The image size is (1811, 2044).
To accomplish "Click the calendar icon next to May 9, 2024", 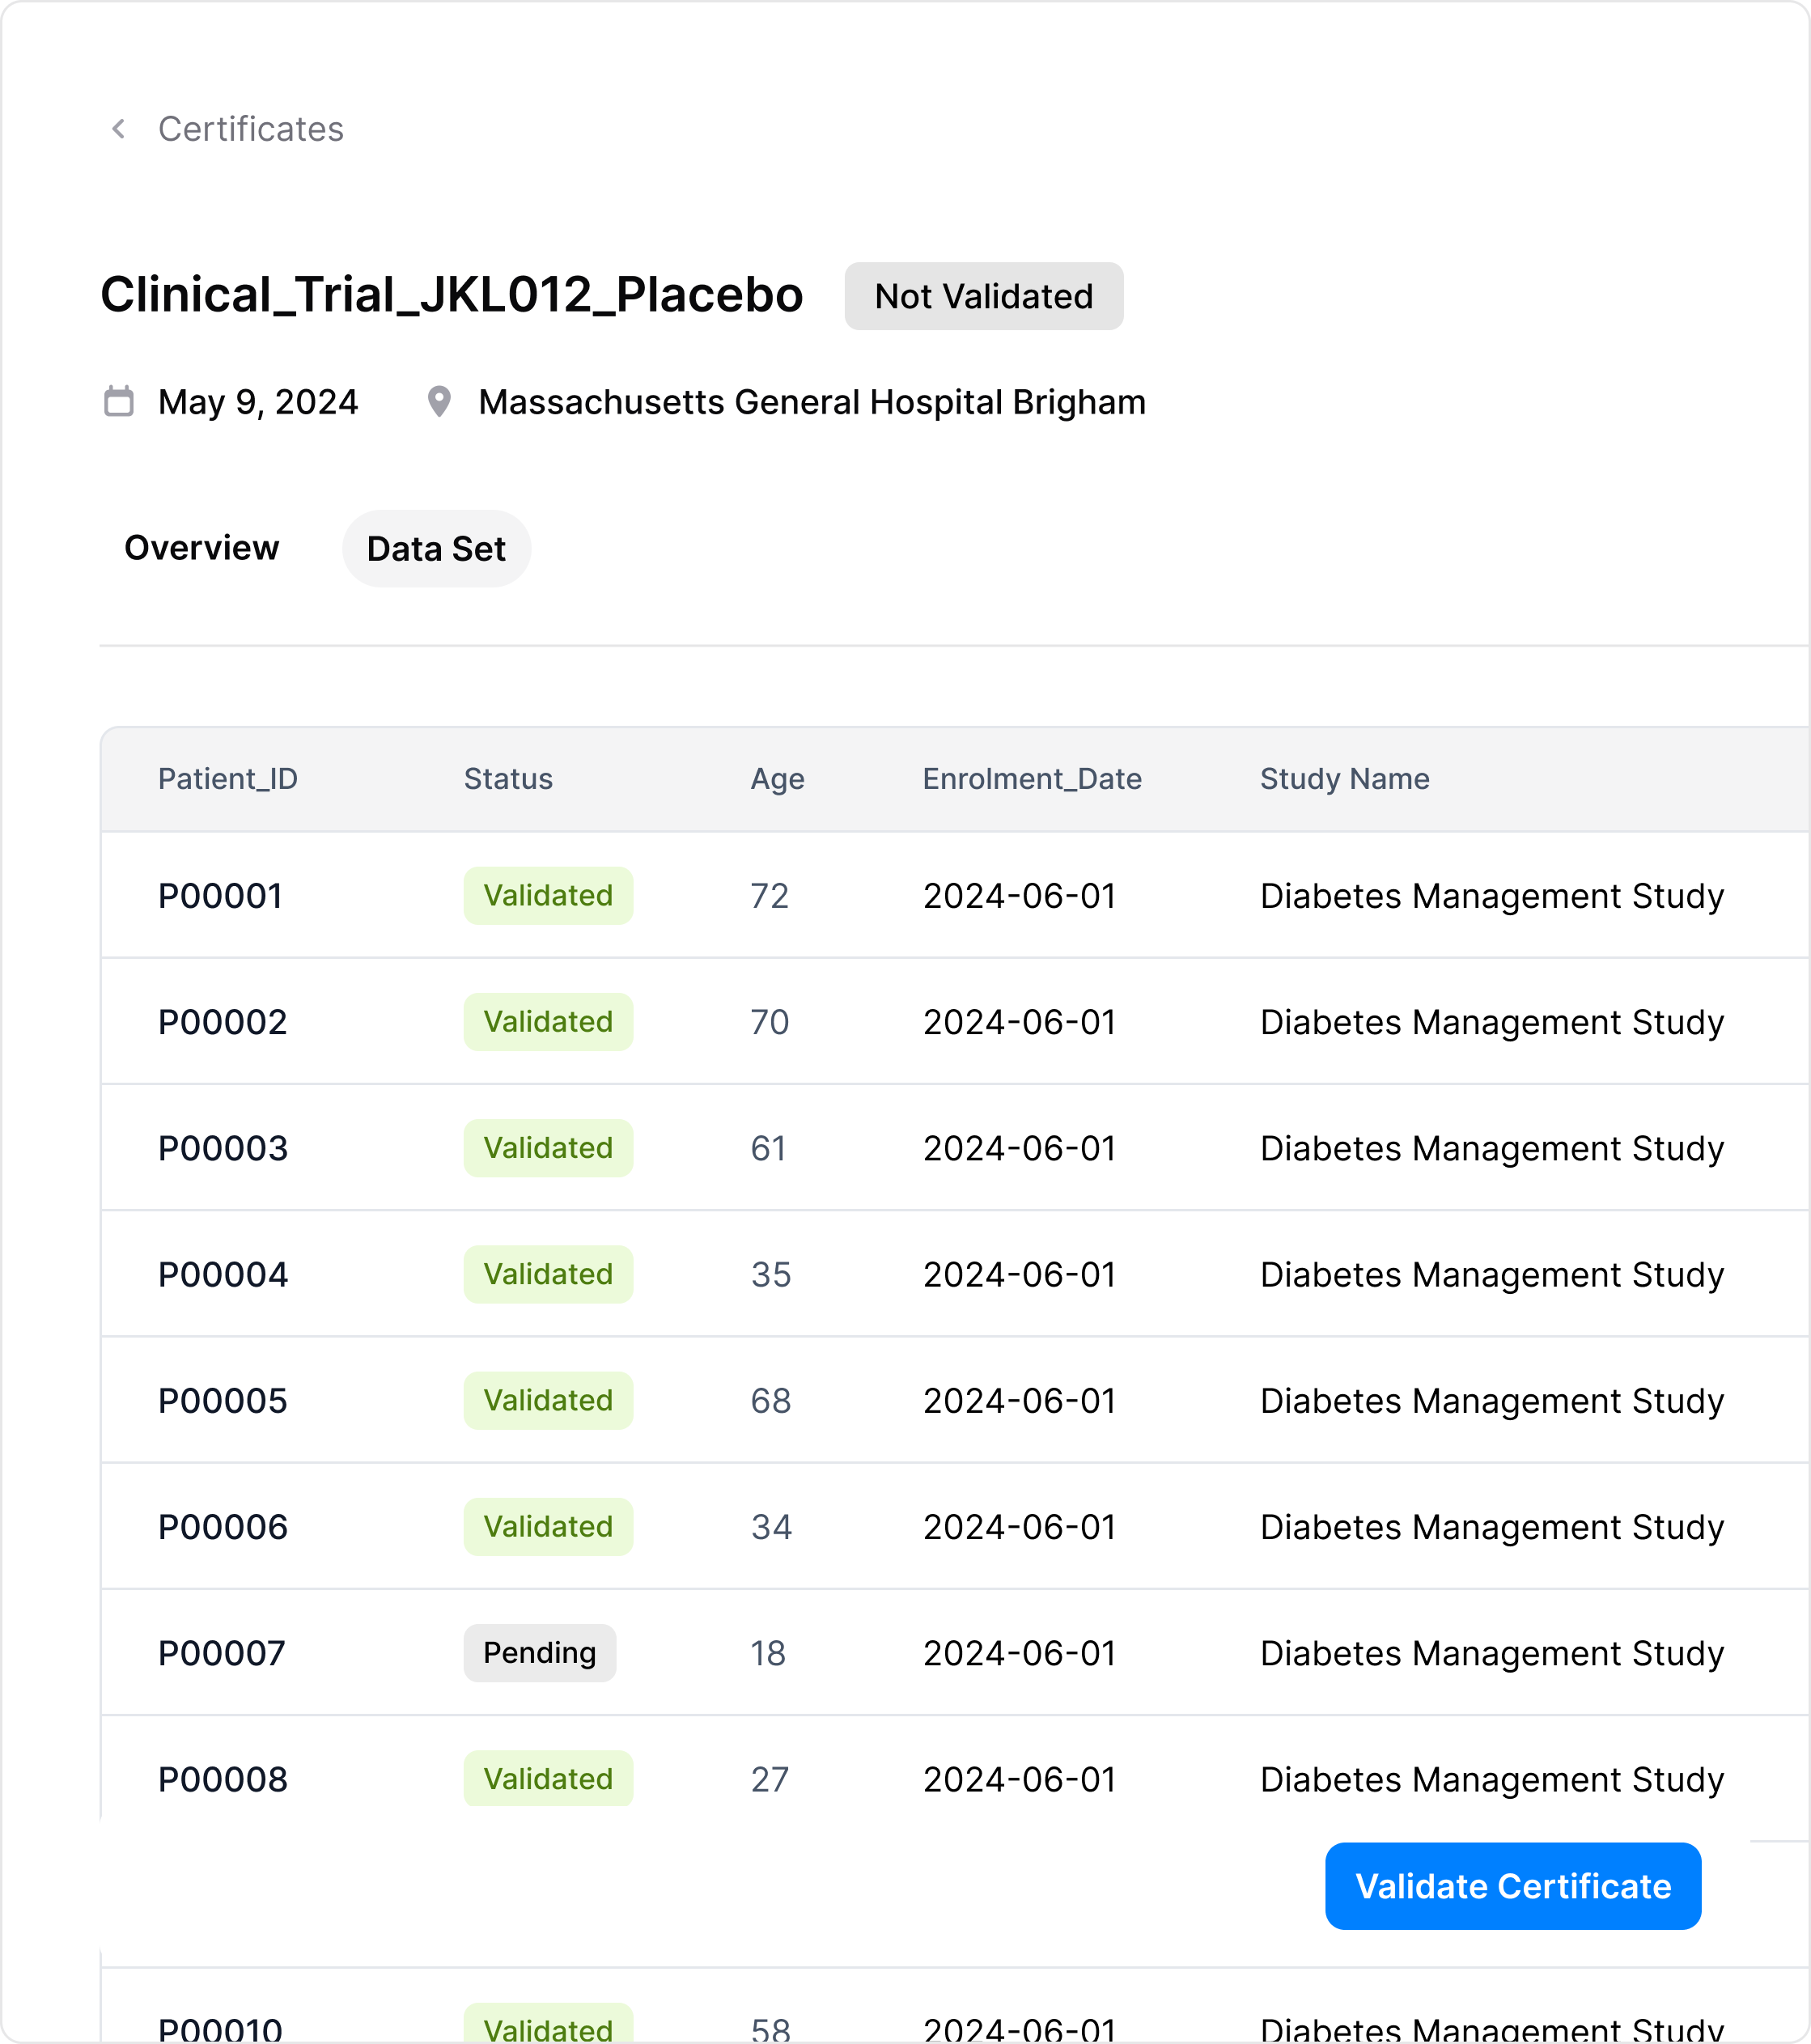I will tap(119, 401).
